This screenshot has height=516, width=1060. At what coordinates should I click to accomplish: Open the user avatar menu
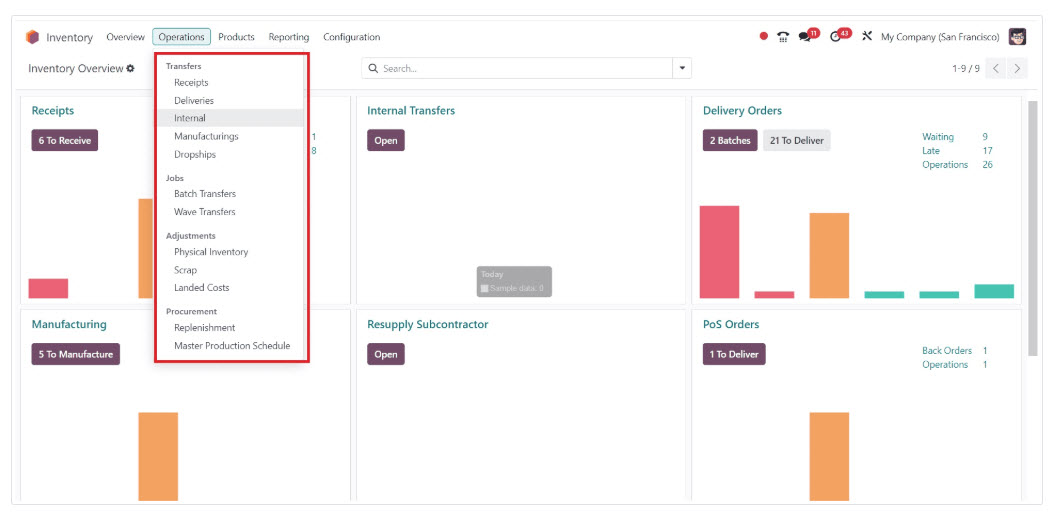pos(1017,37)
